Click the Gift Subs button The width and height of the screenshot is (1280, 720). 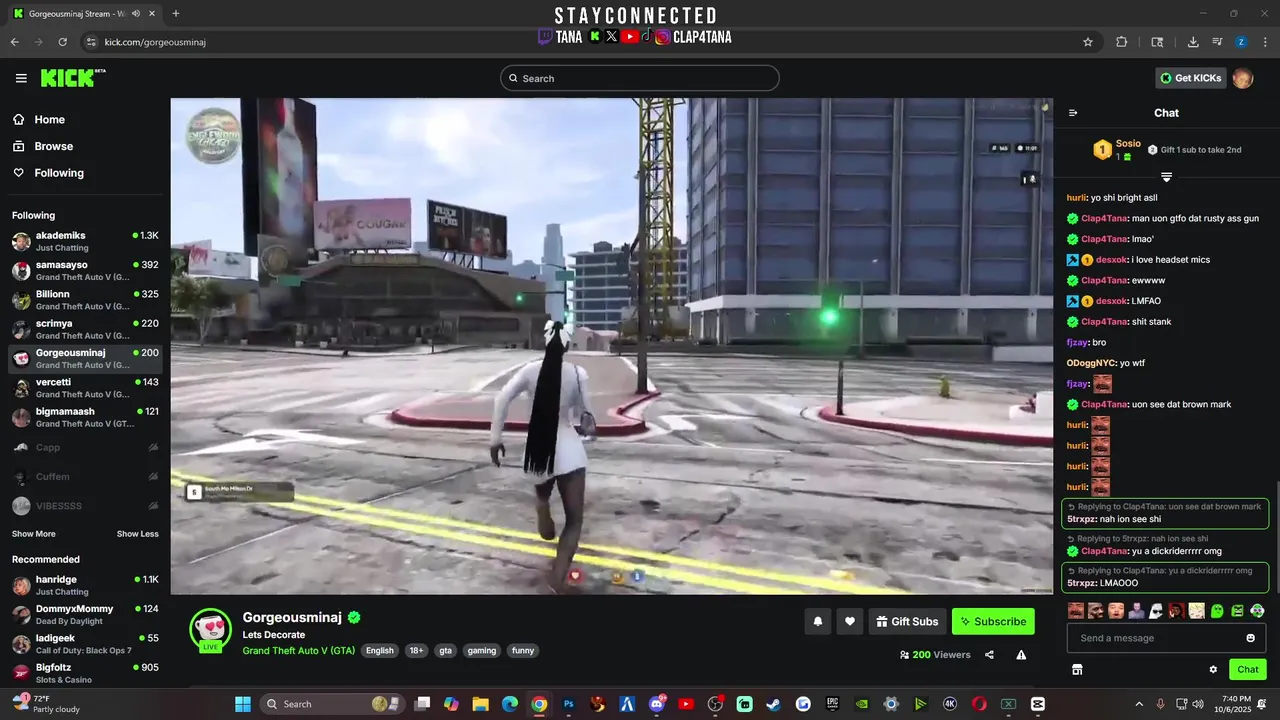908,621
